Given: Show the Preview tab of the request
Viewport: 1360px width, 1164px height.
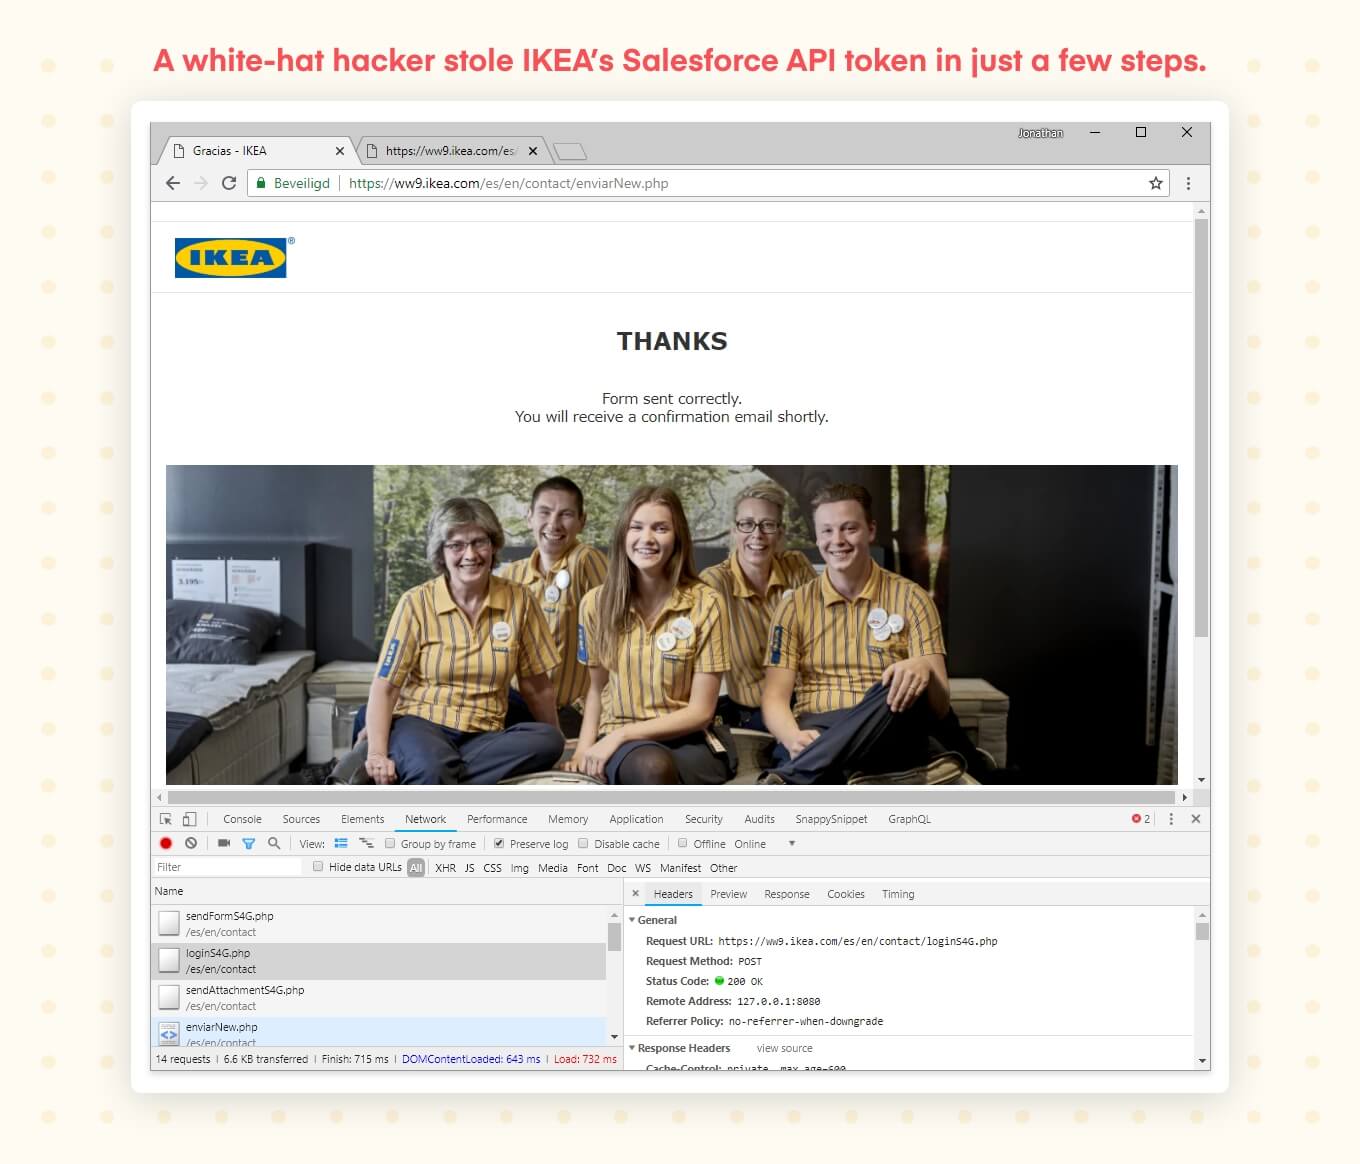Looking at the screenshot, I should [729, 894].
